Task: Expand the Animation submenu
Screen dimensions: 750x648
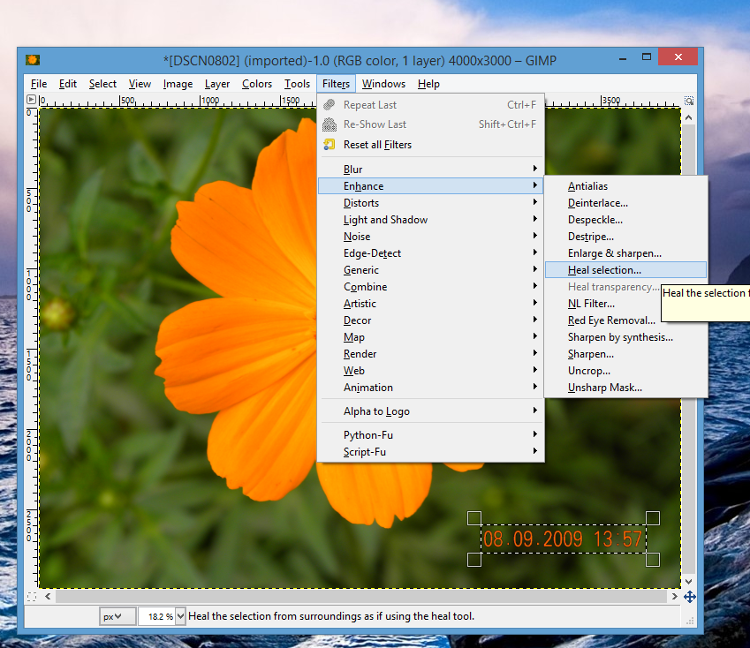Action: coord(430,387)
